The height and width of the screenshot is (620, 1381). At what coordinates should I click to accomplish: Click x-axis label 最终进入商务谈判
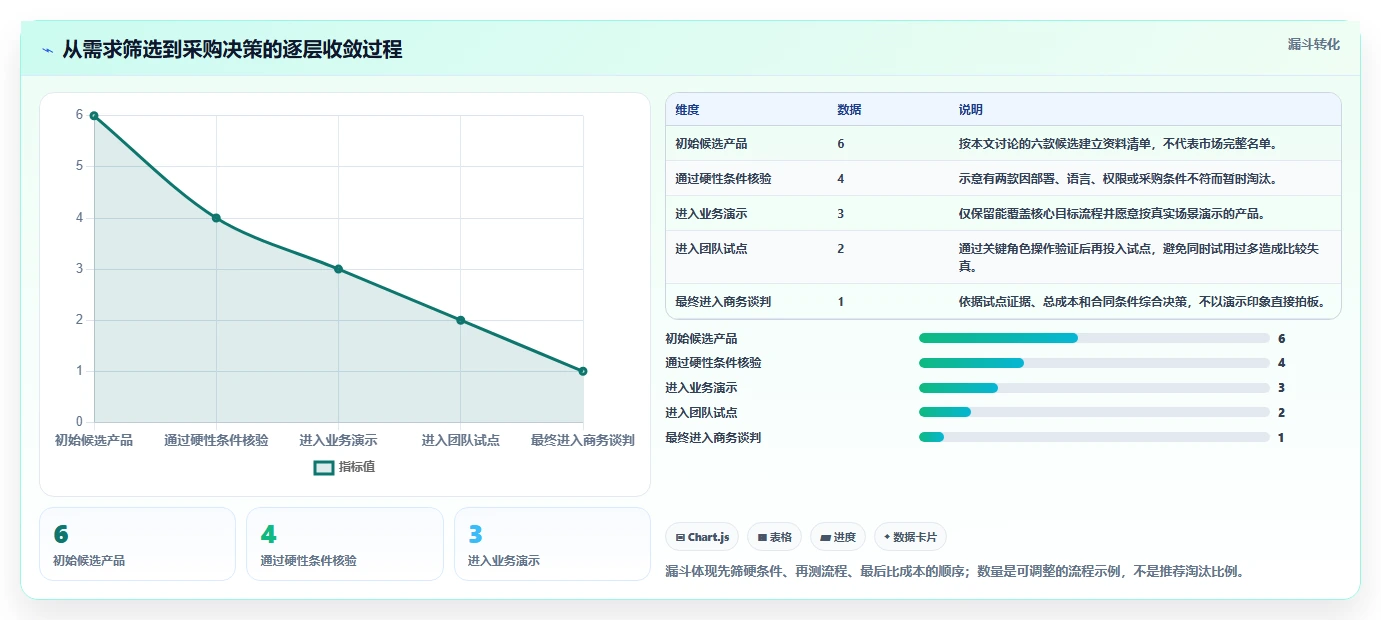583,440
